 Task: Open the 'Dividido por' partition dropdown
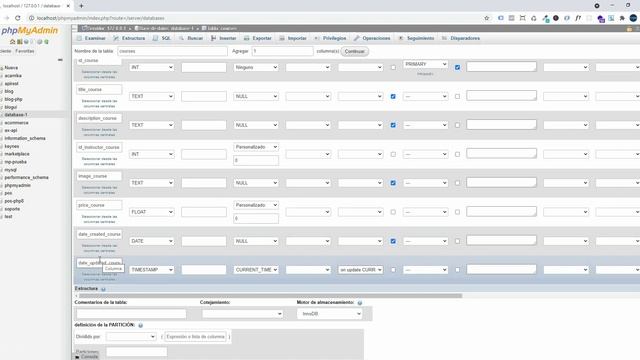(x=131, y=337)
